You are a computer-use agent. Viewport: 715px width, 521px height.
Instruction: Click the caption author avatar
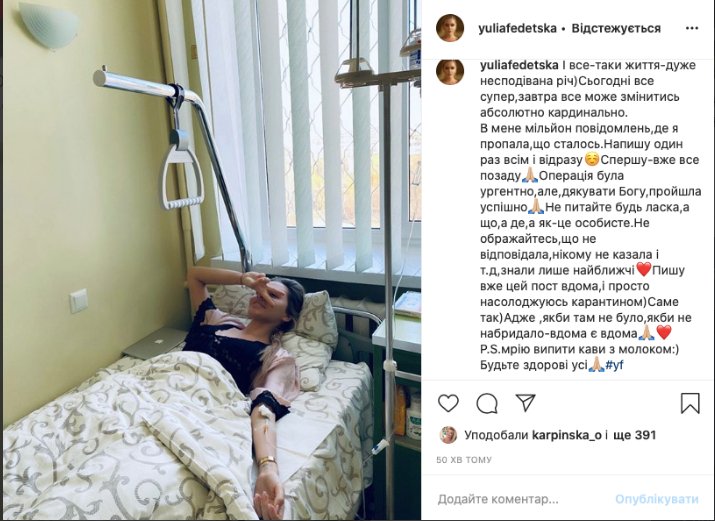pyautogui.click(x=450, y=72)
